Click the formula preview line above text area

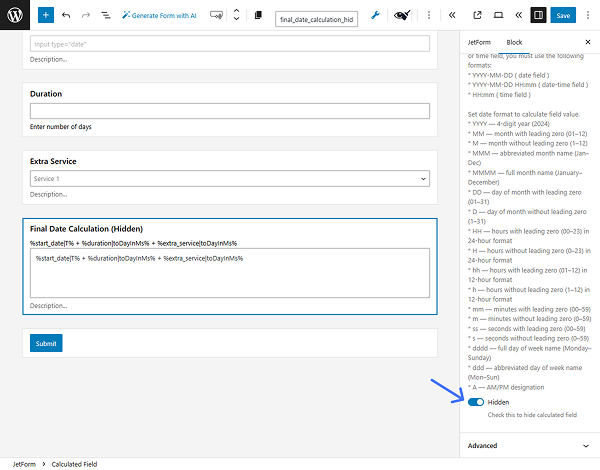134,243
